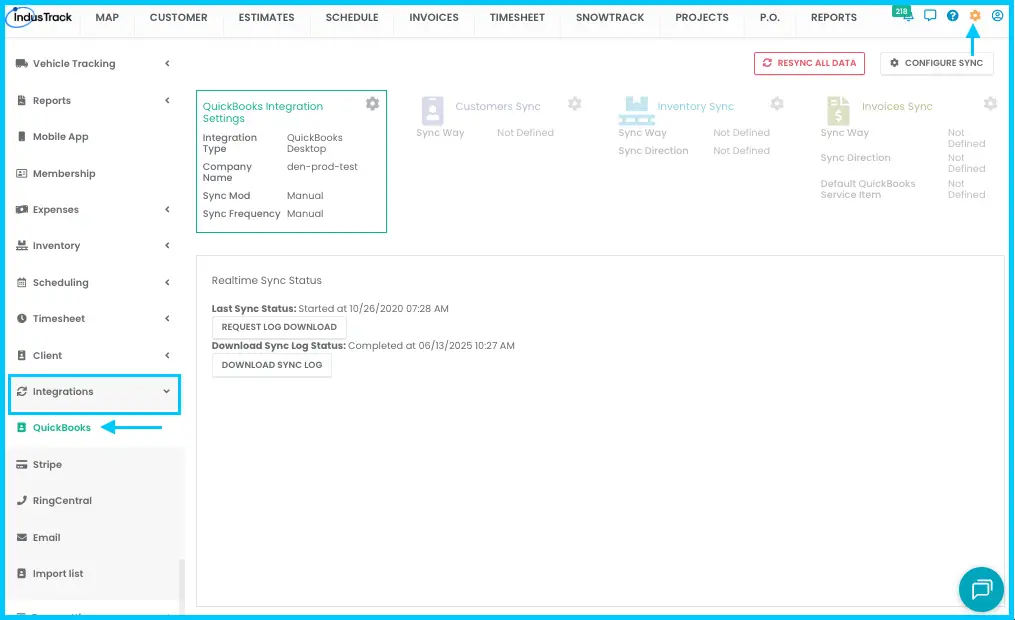1015x620 pixels.
Task: Click the Membership card icon
Action: click(x=22, y=173)
